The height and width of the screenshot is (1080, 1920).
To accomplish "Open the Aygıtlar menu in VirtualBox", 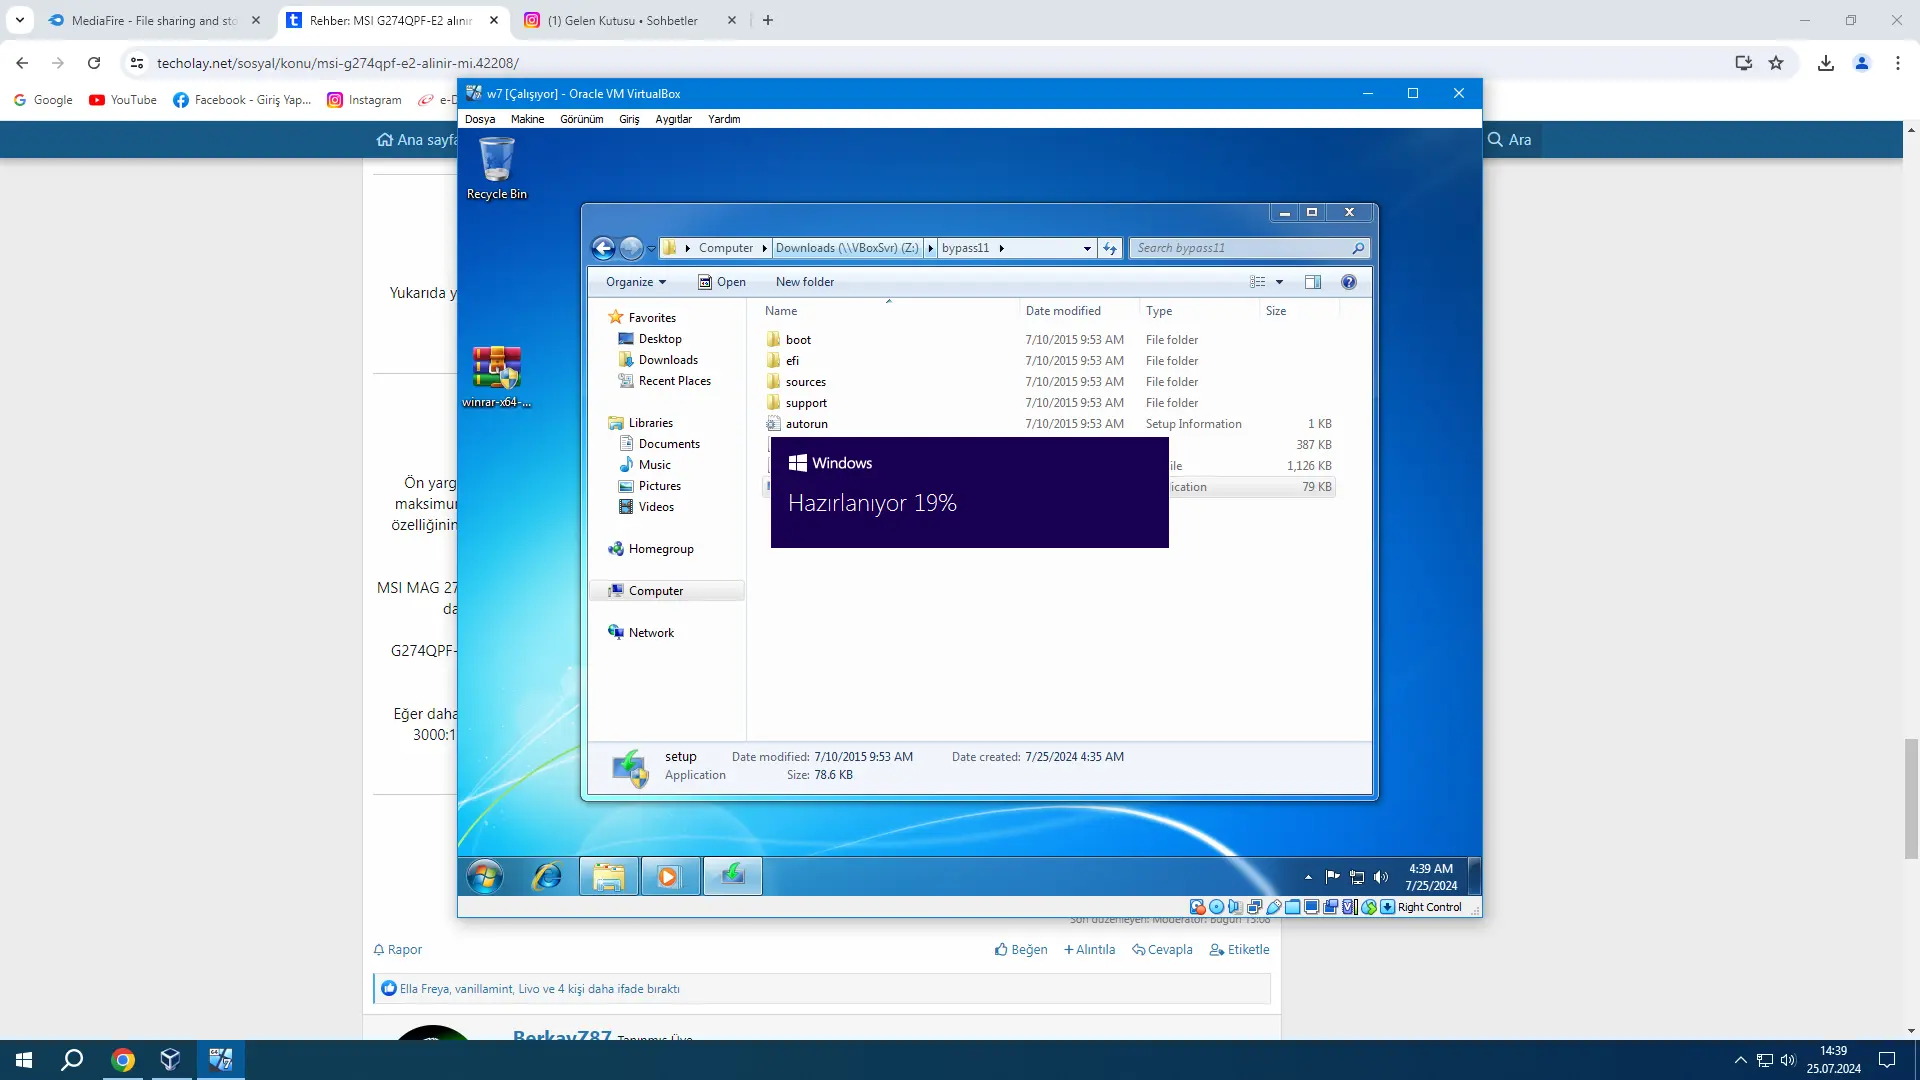I will pos(673,119).
